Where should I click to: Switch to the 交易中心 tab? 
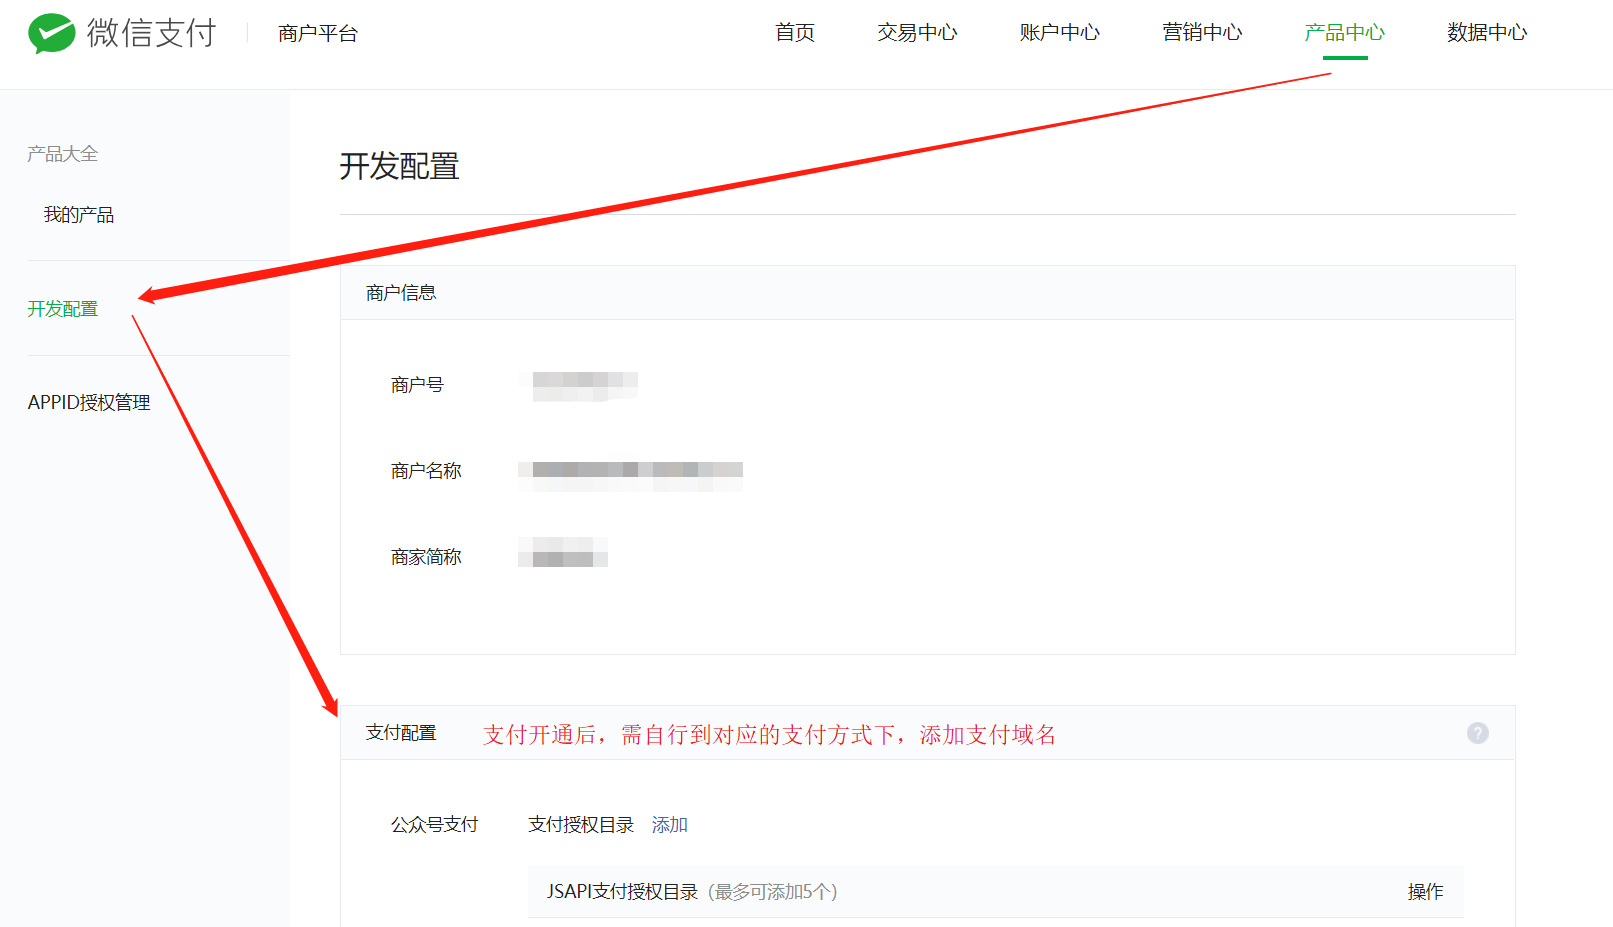(x=916, y=33)
